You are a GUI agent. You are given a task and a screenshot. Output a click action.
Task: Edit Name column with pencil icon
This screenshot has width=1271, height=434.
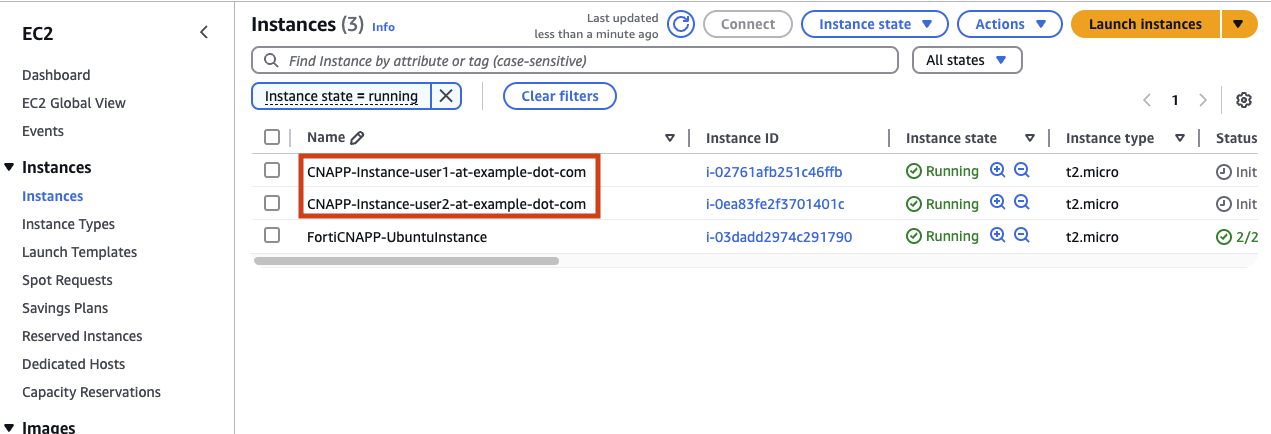[x=357, y=138]
